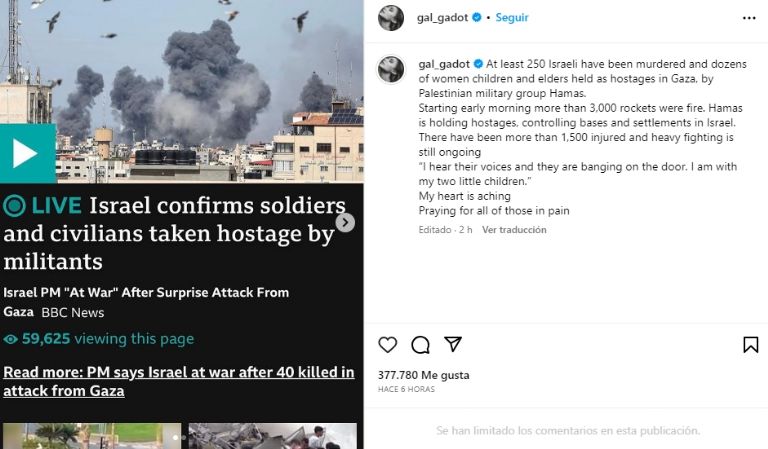Save the post with the bookmark icon
Image resolution: width=768 pixels, height=449 pixels.
point(750,345)
